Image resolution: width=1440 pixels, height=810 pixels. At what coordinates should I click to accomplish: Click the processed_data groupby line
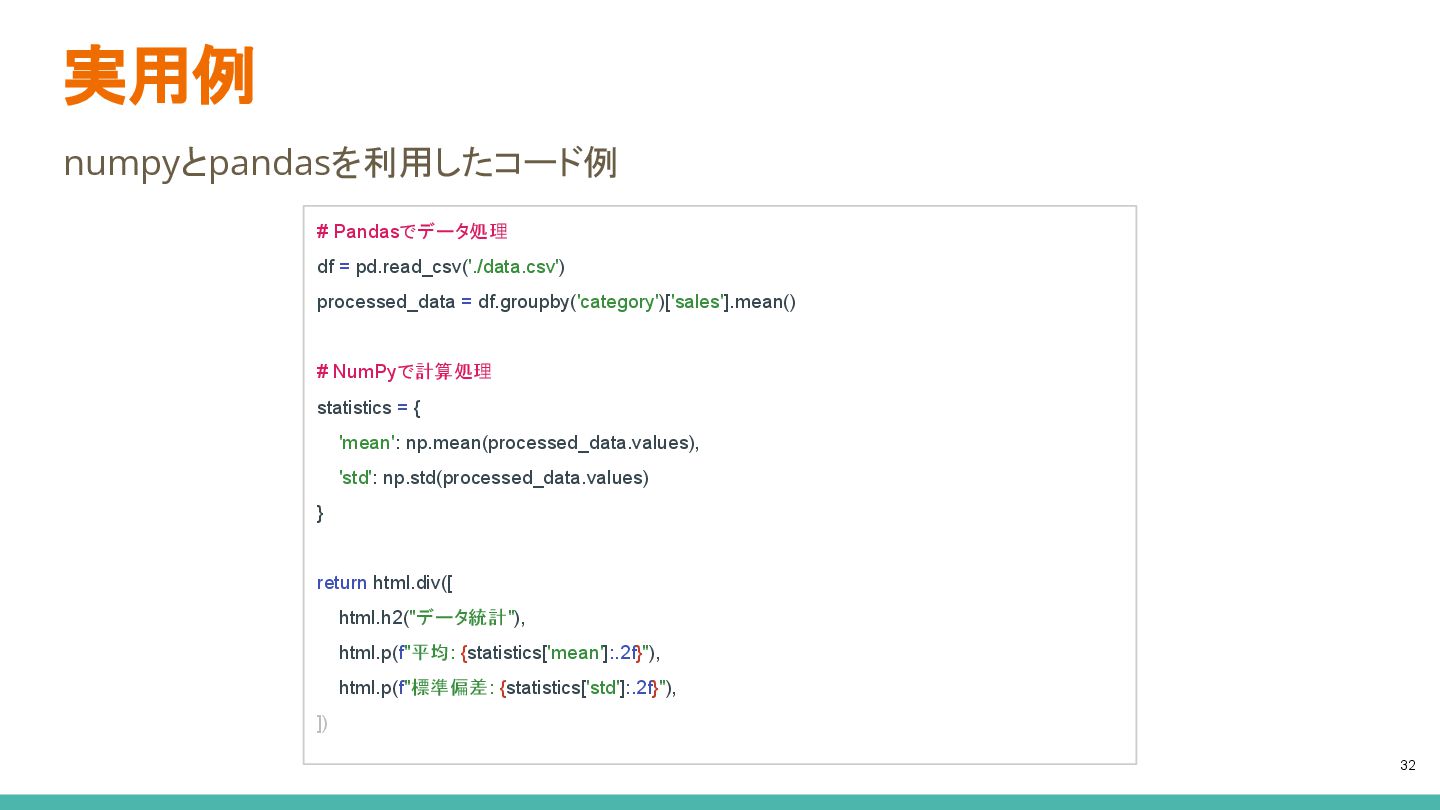tap(556, 302)
